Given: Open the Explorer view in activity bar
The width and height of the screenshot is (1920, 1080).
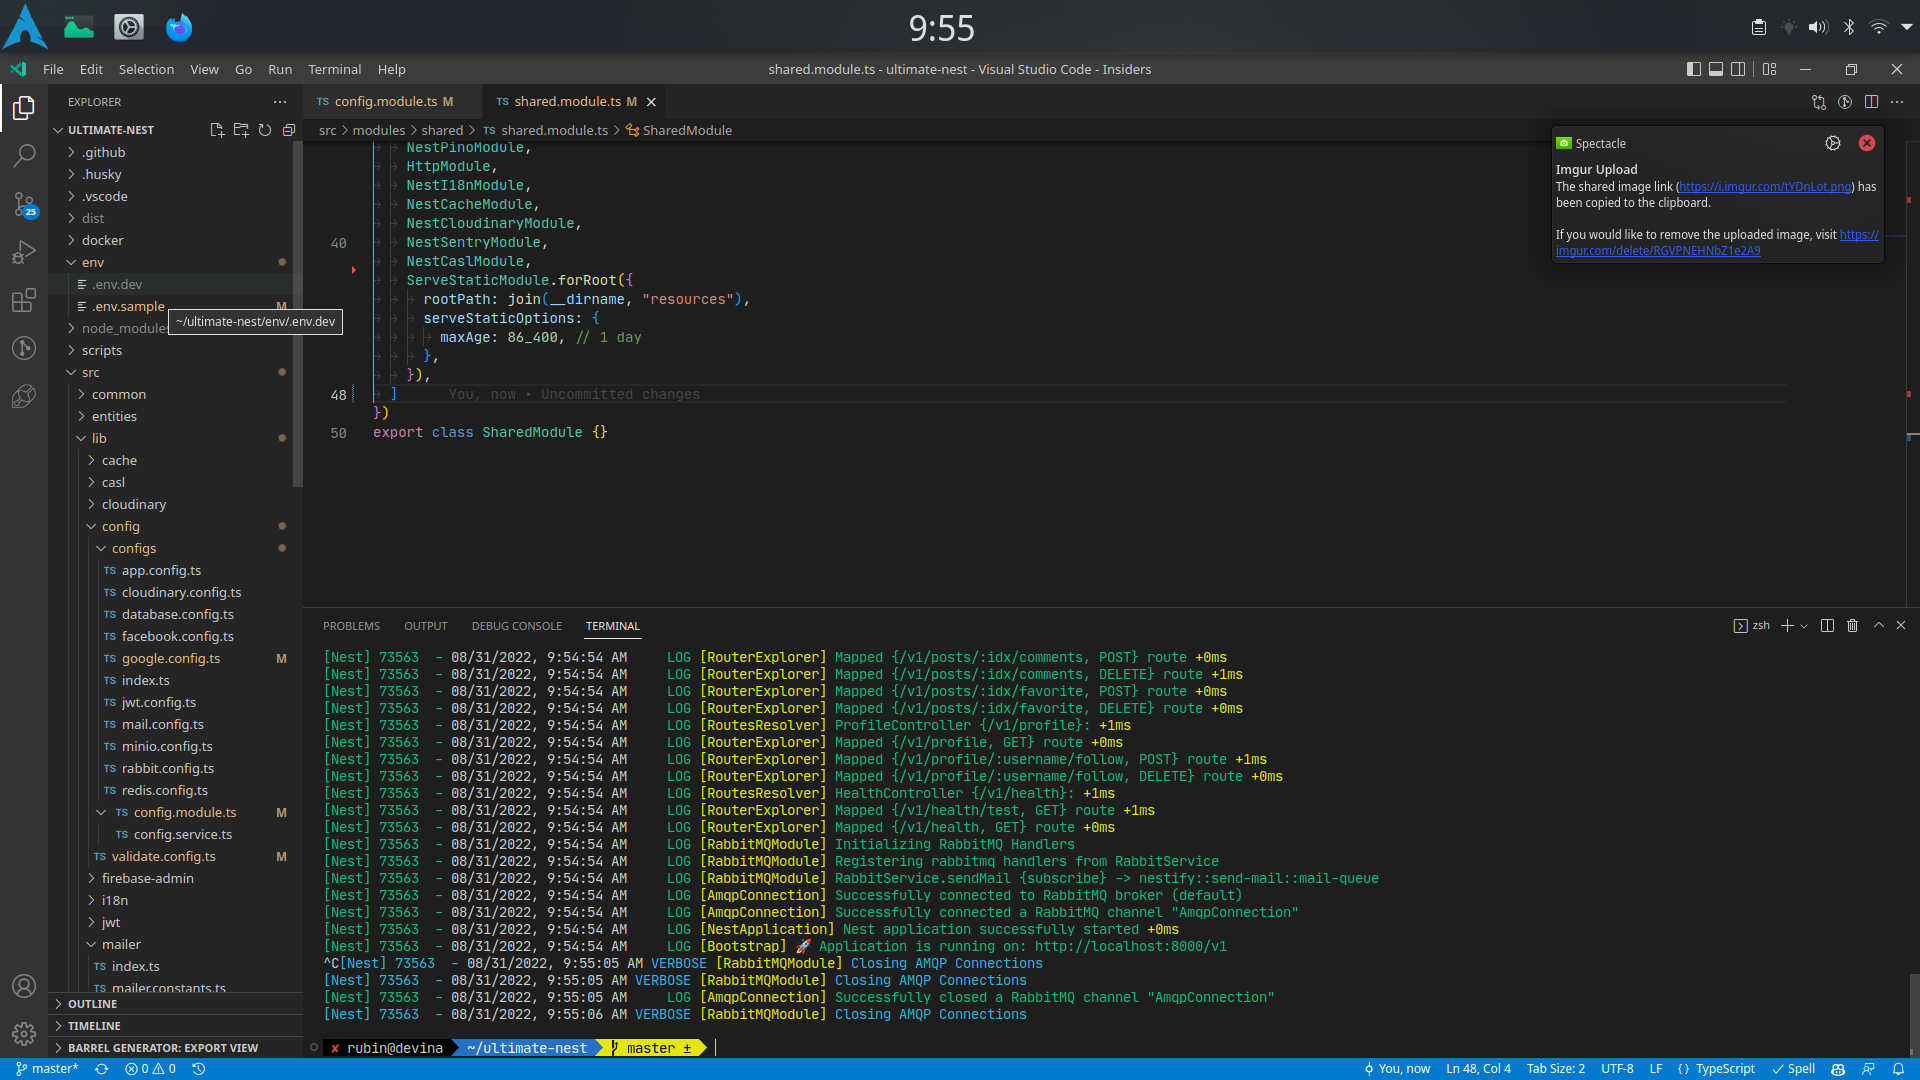Looking at the screenshot, I should point(24,108).
